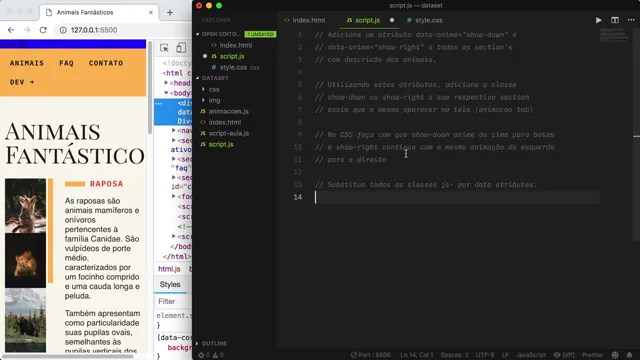Click Port : 5500 live server status
640x360 pixels.
point(371,355)
